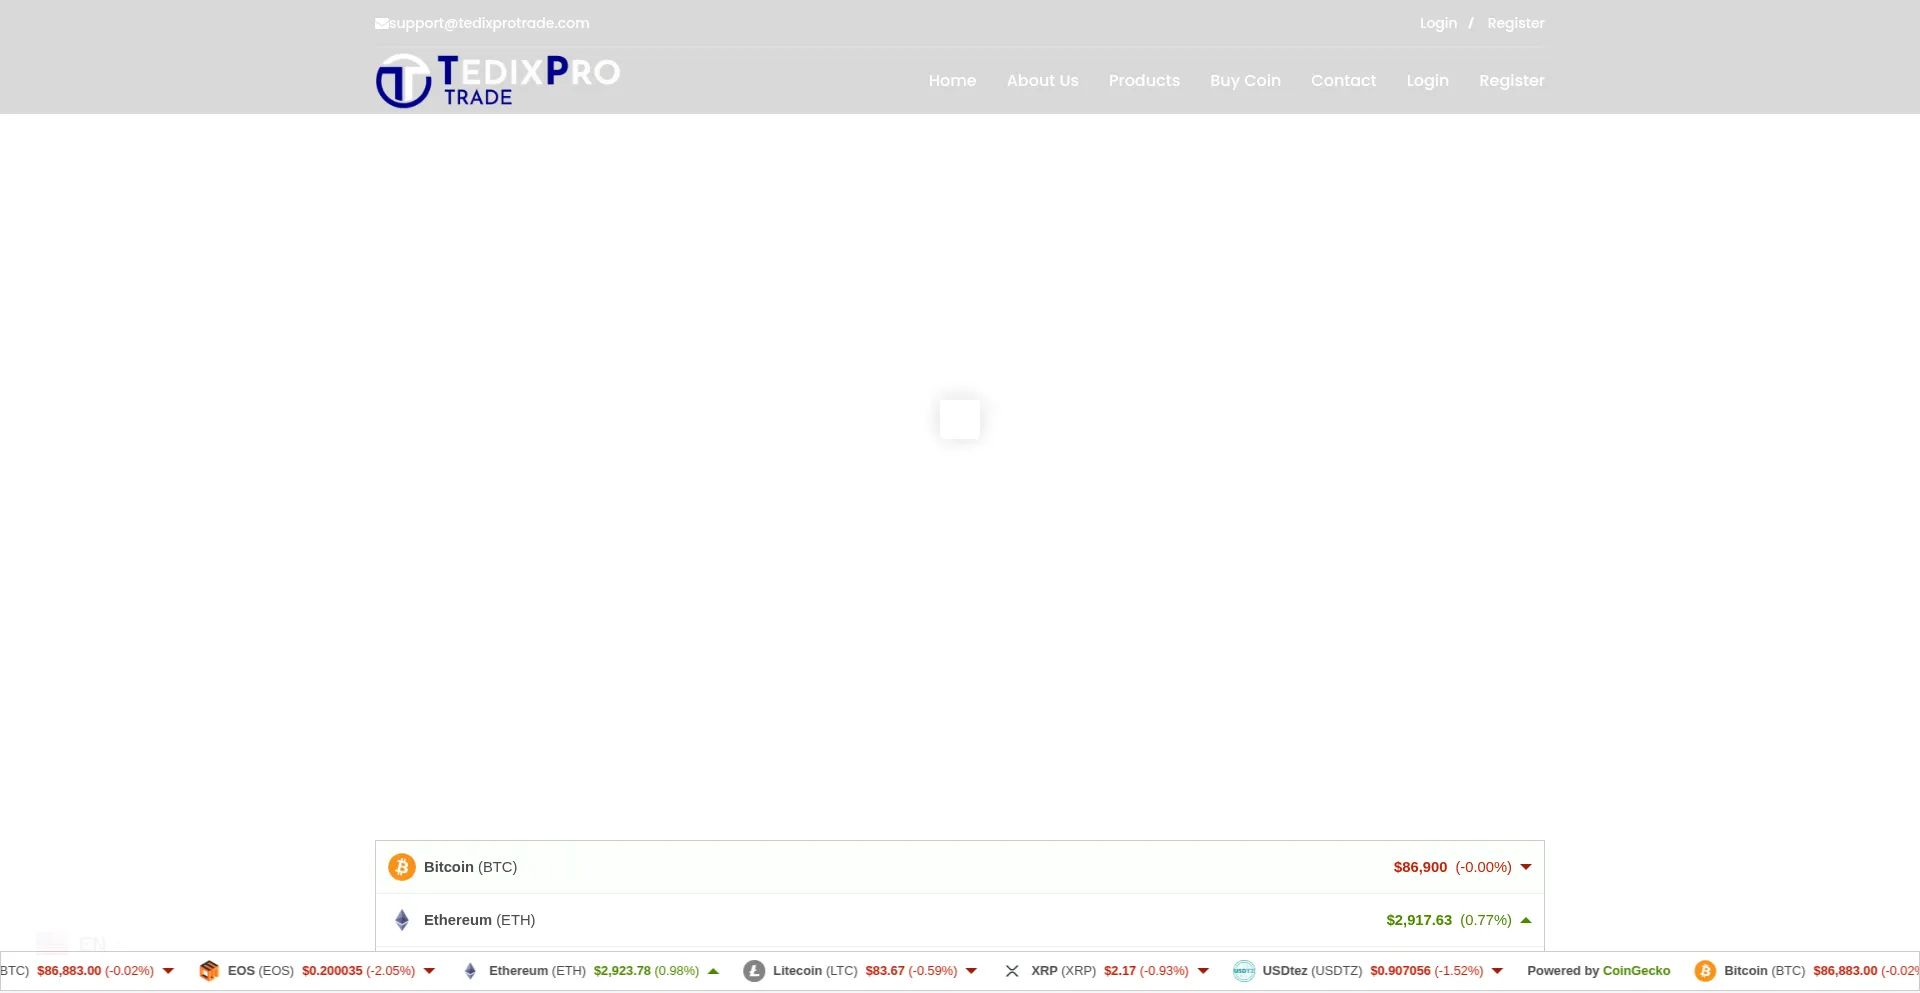
Task: Click the support@tedixprotrade.com email address
Action: point(489,23)
